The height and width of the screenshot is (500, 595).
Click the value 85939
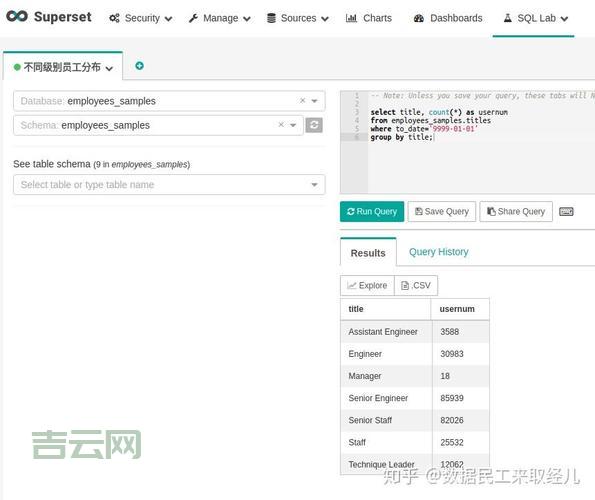(452, 398)
